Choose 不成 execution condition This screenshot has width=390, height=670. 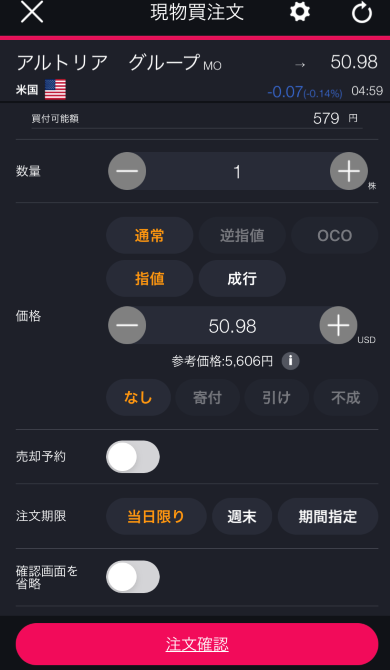tap(346, 398)
